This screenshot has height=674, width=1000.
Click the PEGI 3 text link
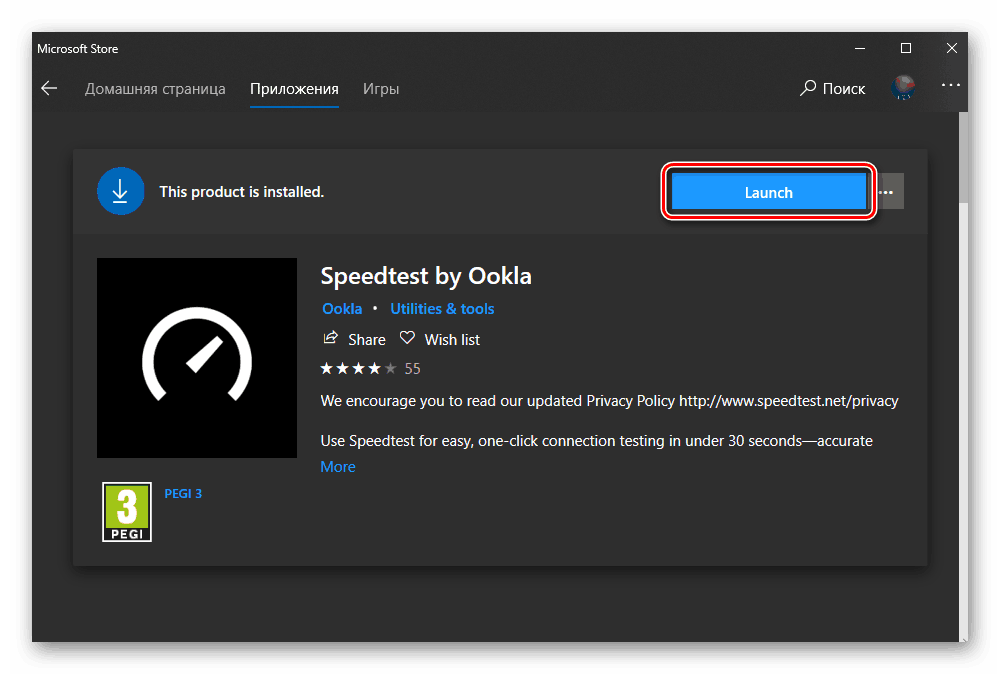click(x=183, y=493)
